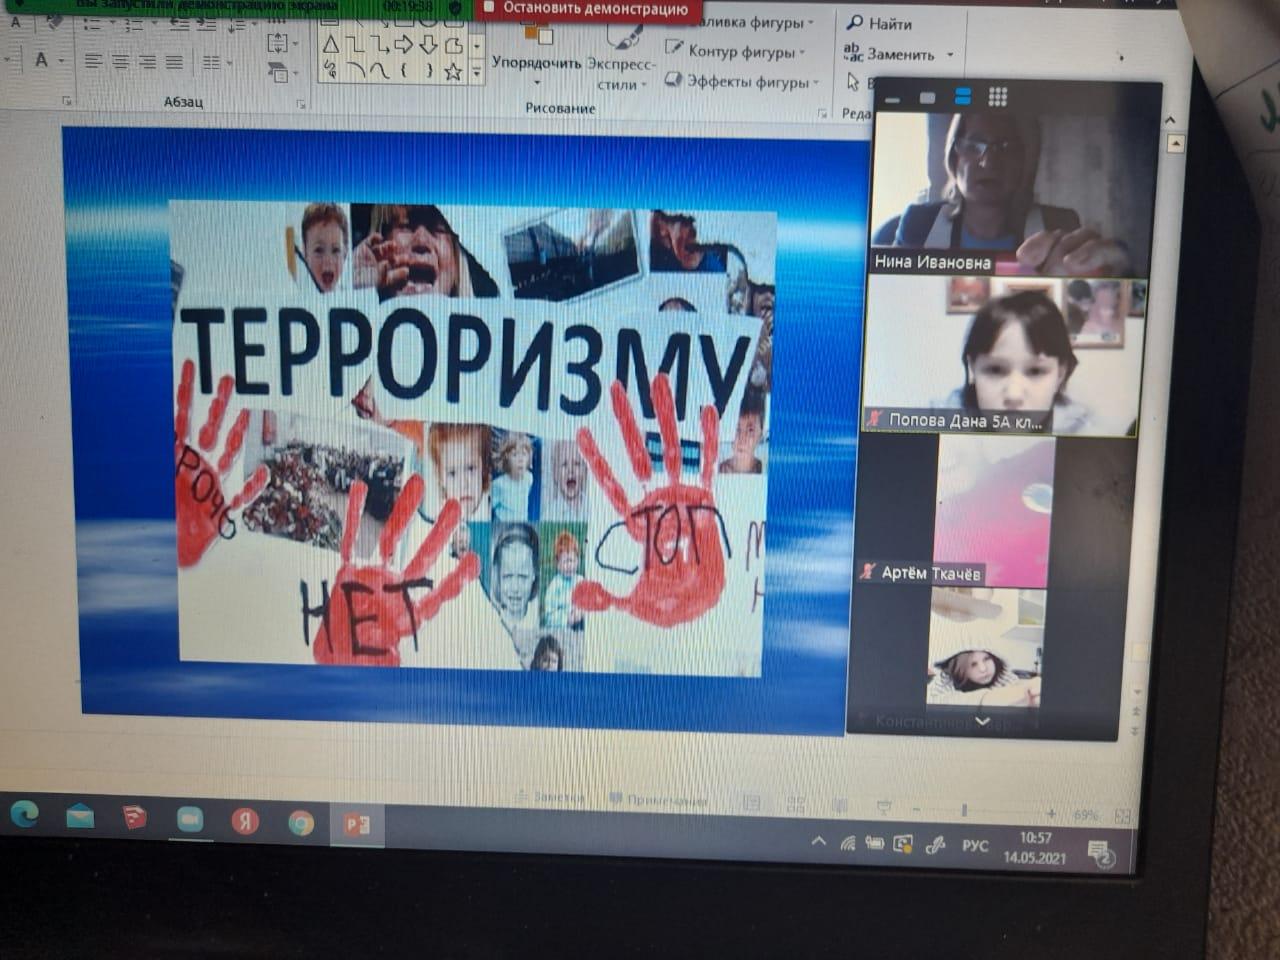The image size is (1280, 960).
Task: Toggle align text left
Action: pyautogui.click(x=93, y=62)
